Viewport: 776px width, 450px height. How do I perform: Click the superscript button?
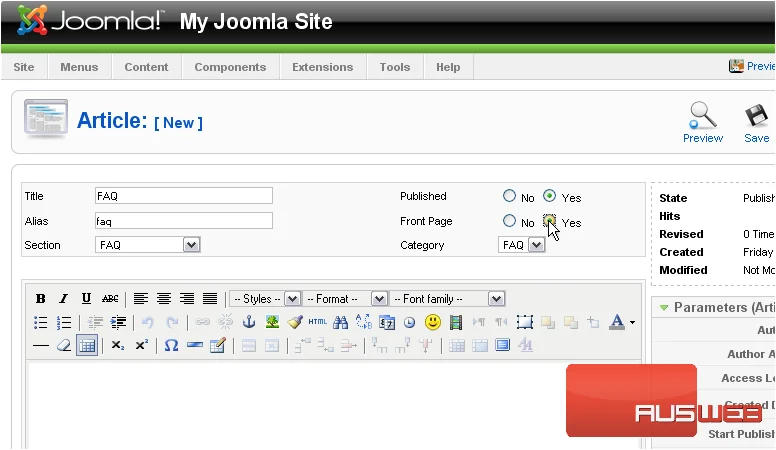tap(142, 346)
